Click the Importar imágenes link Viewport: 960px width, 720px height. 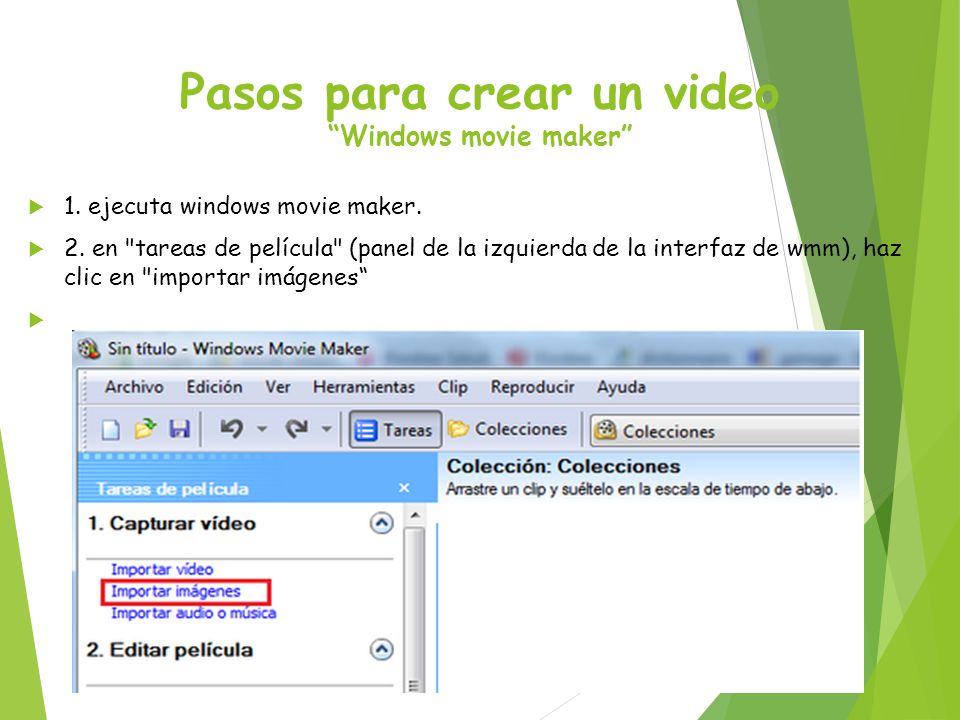point(176,591)
